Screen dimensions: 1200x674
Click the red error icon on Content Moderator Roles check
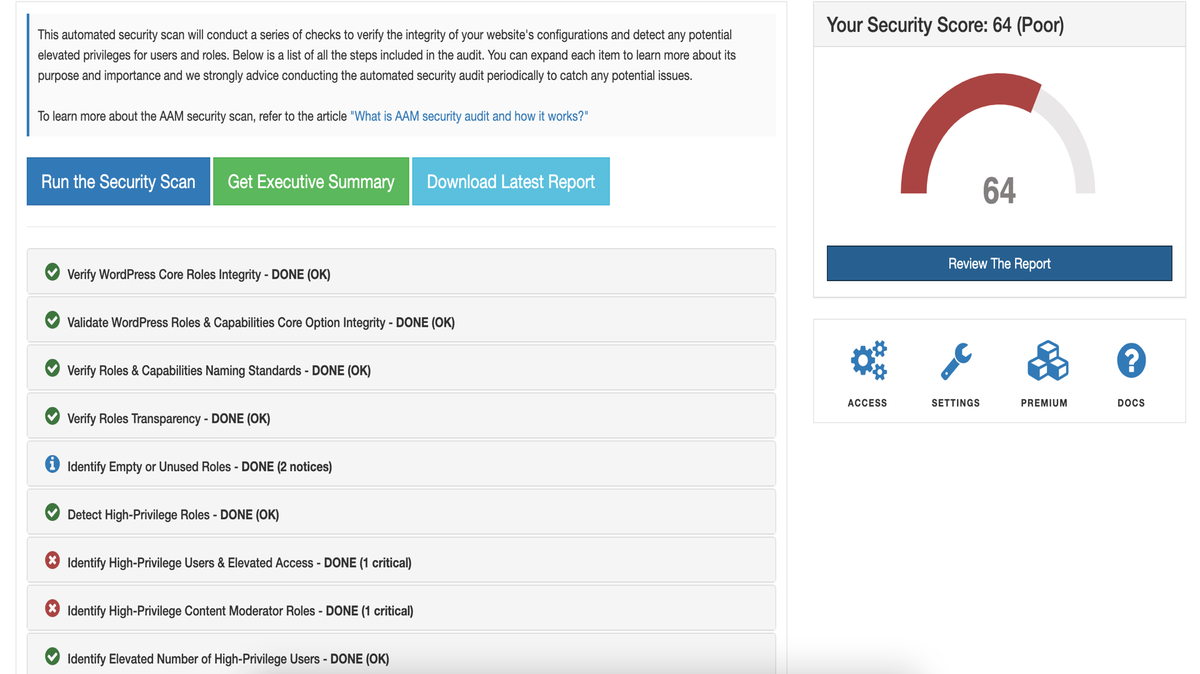(52, 607)
